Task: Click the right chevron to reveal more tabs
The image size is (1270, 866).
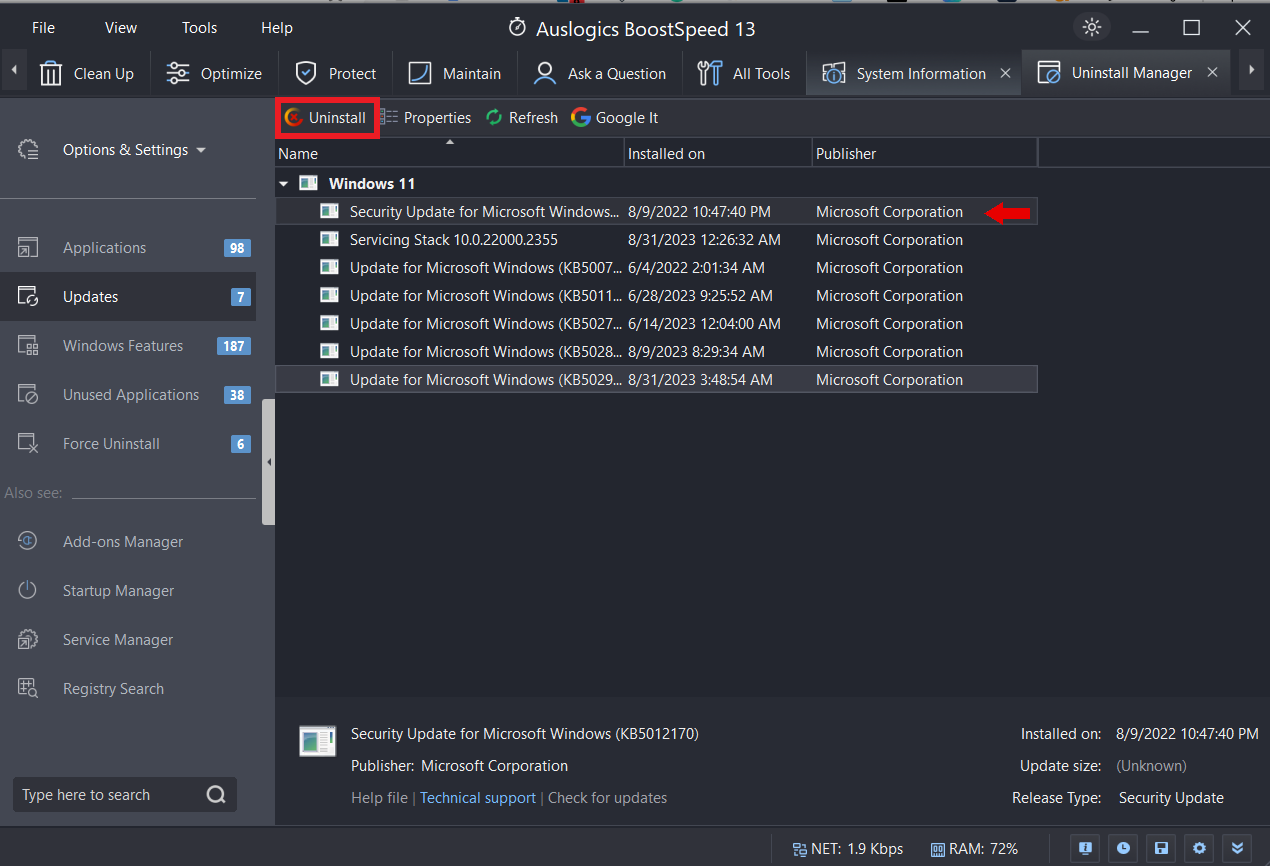Action: [1252, 71]
